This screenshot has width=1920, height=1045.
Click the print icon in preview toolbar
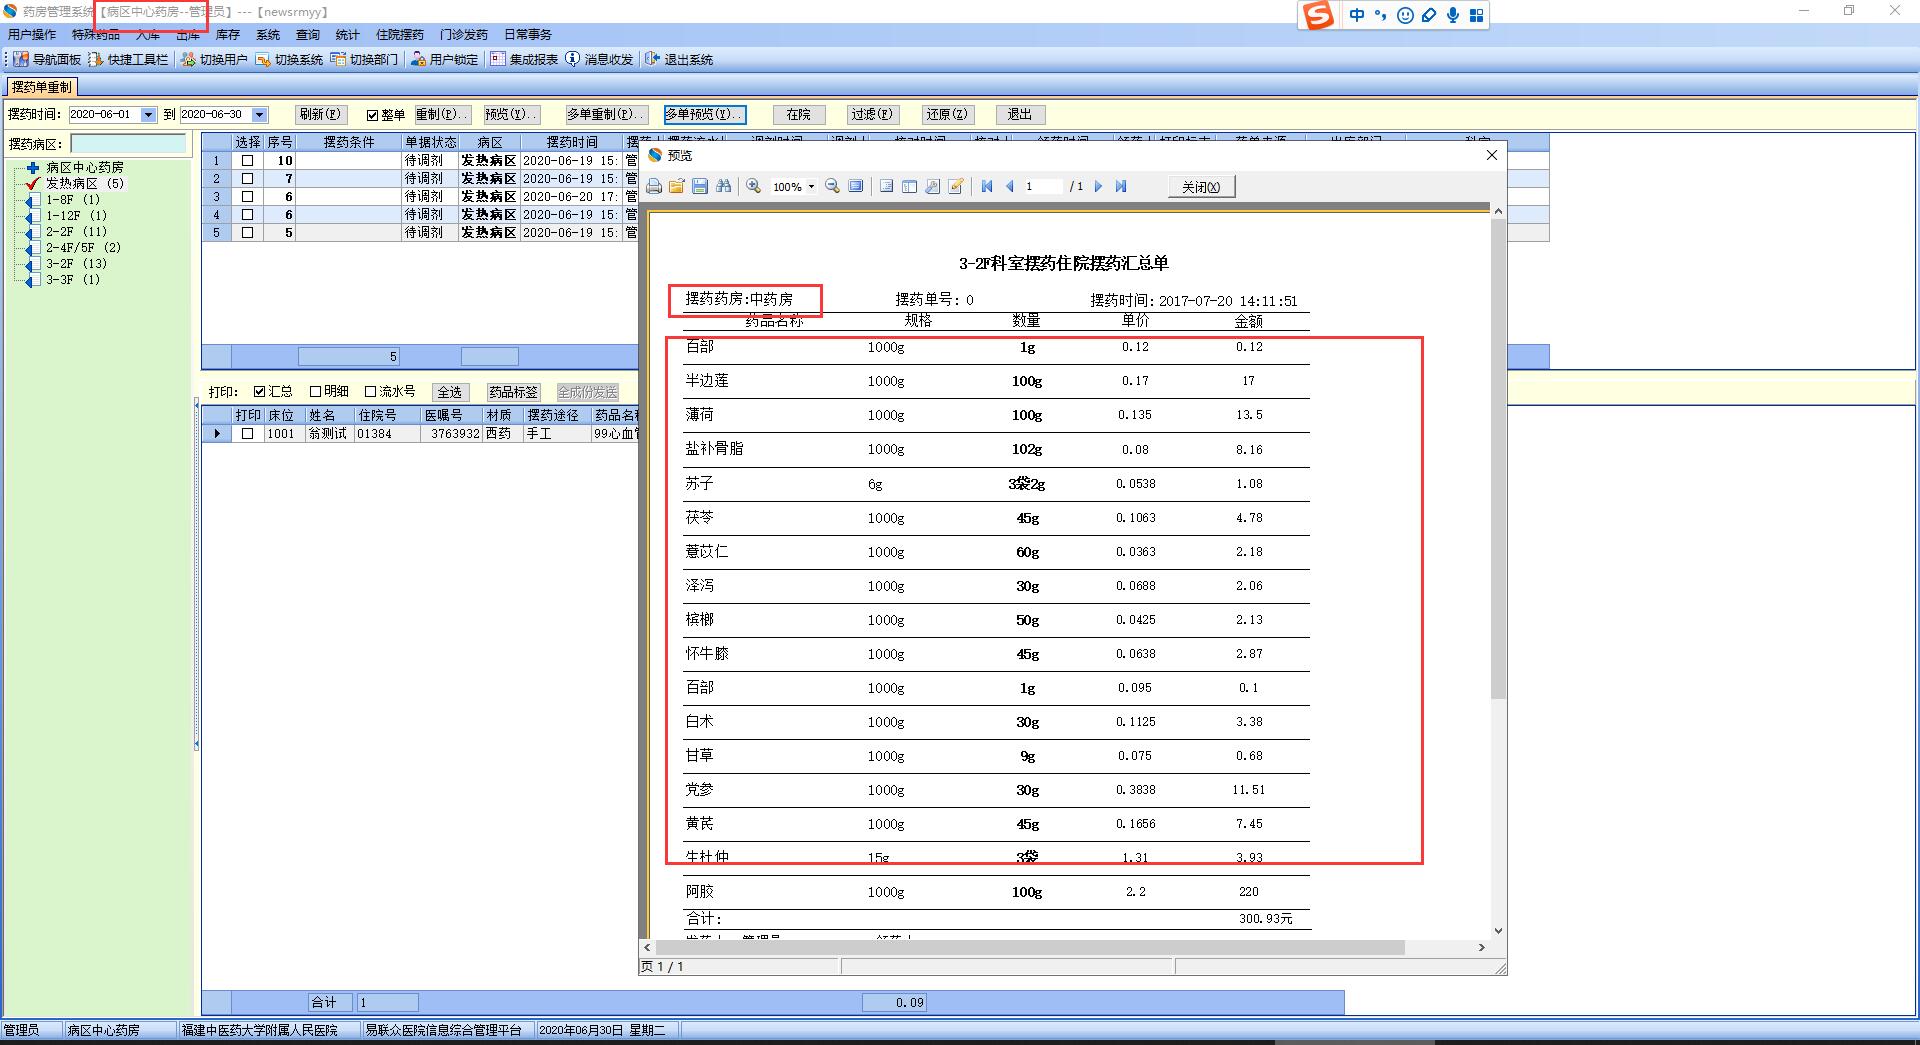(x=654, y=187)
